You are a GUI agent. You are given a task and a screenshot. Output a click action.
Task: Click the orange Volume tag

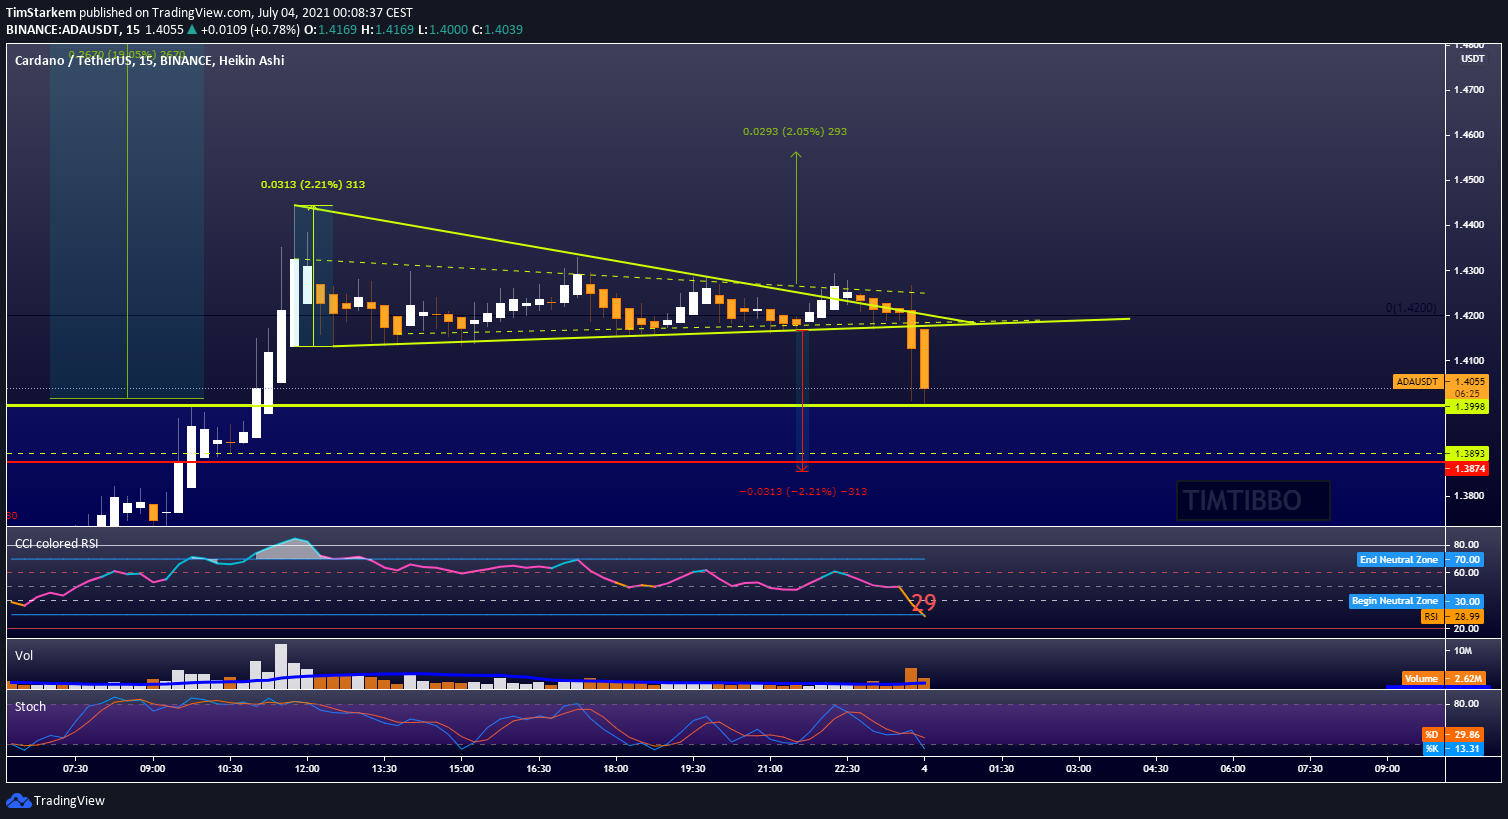tap(1421, 678)
